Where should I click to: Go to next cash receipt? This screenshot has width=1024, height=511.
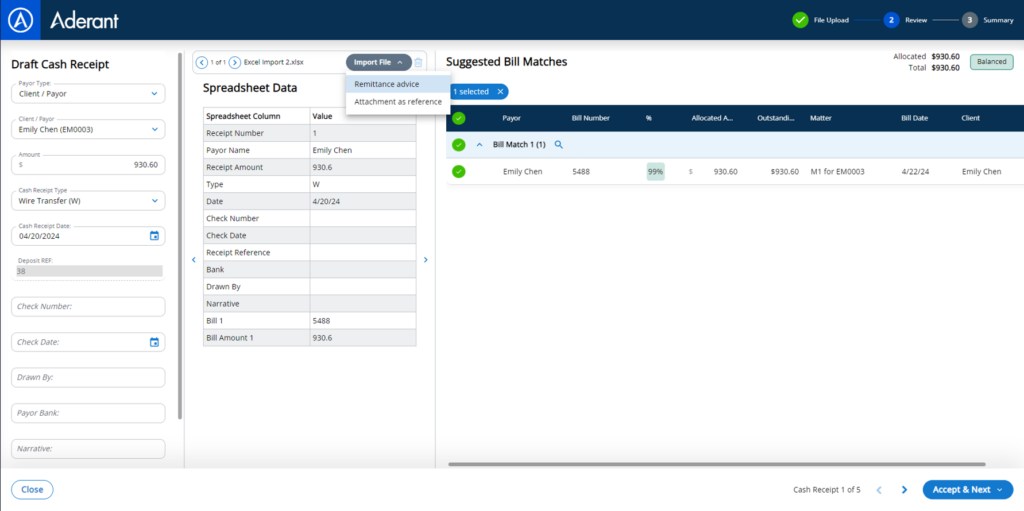coord(904,489)
